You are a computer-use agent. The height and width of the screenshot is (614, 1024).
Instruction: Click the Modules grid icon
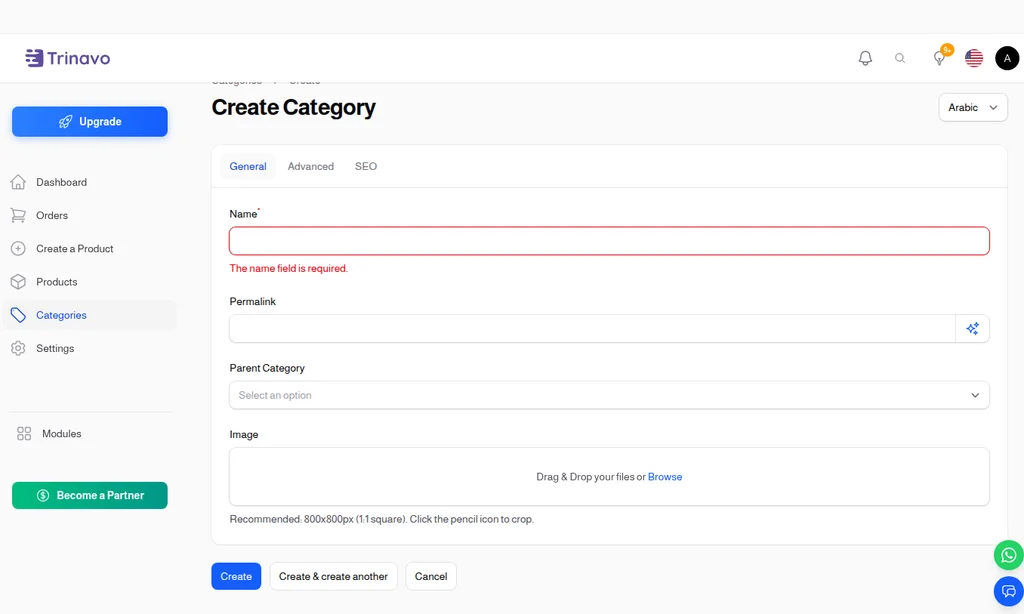pos(24,434)
